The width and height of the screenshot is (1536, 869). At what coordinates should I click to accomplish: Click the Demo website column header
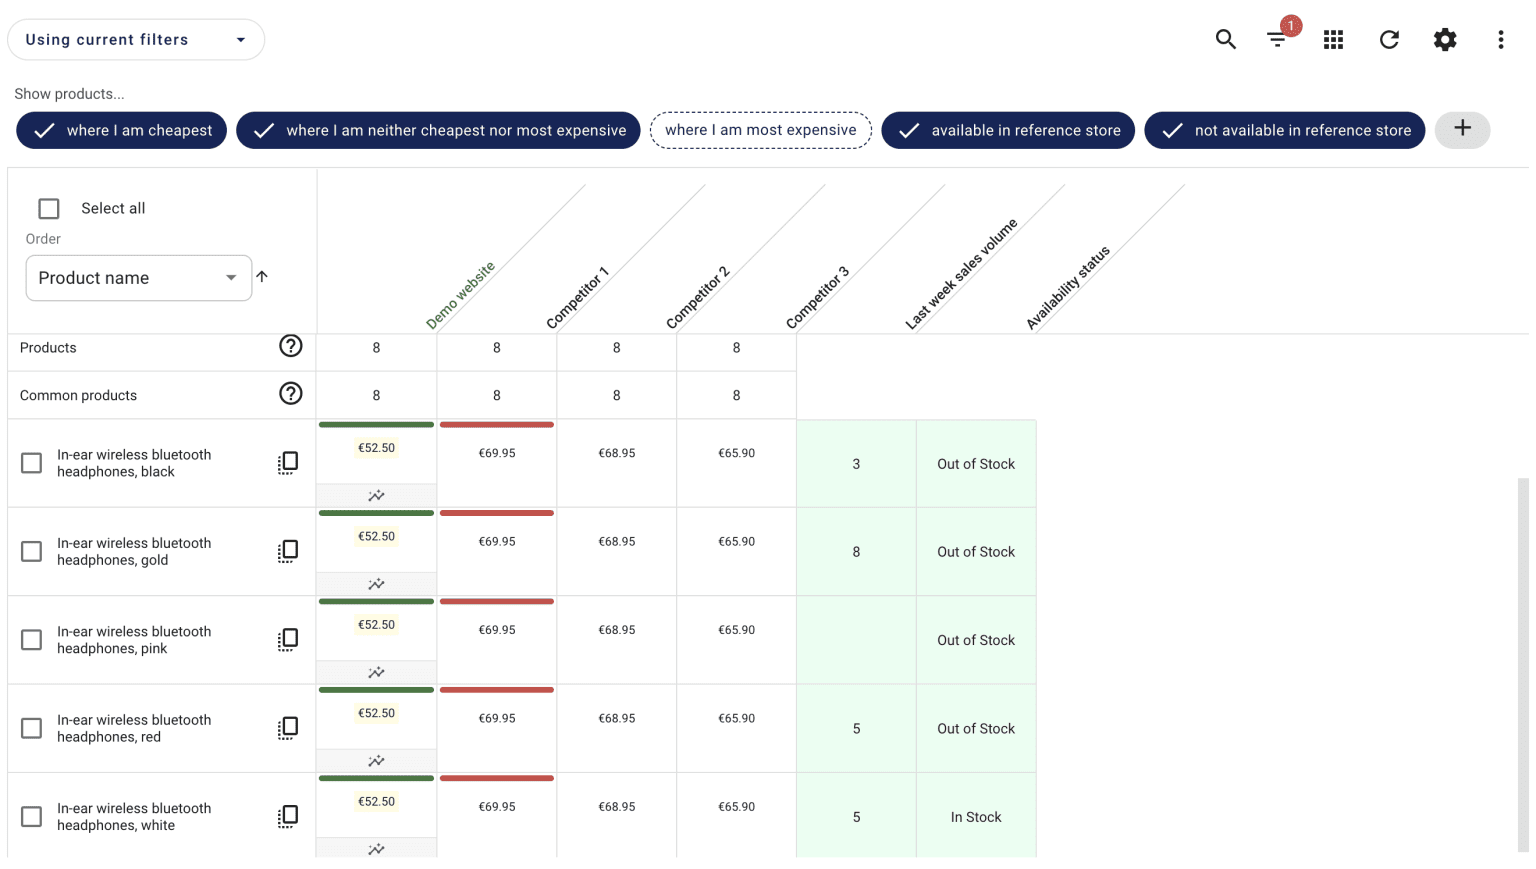click(x=460, y=296)
